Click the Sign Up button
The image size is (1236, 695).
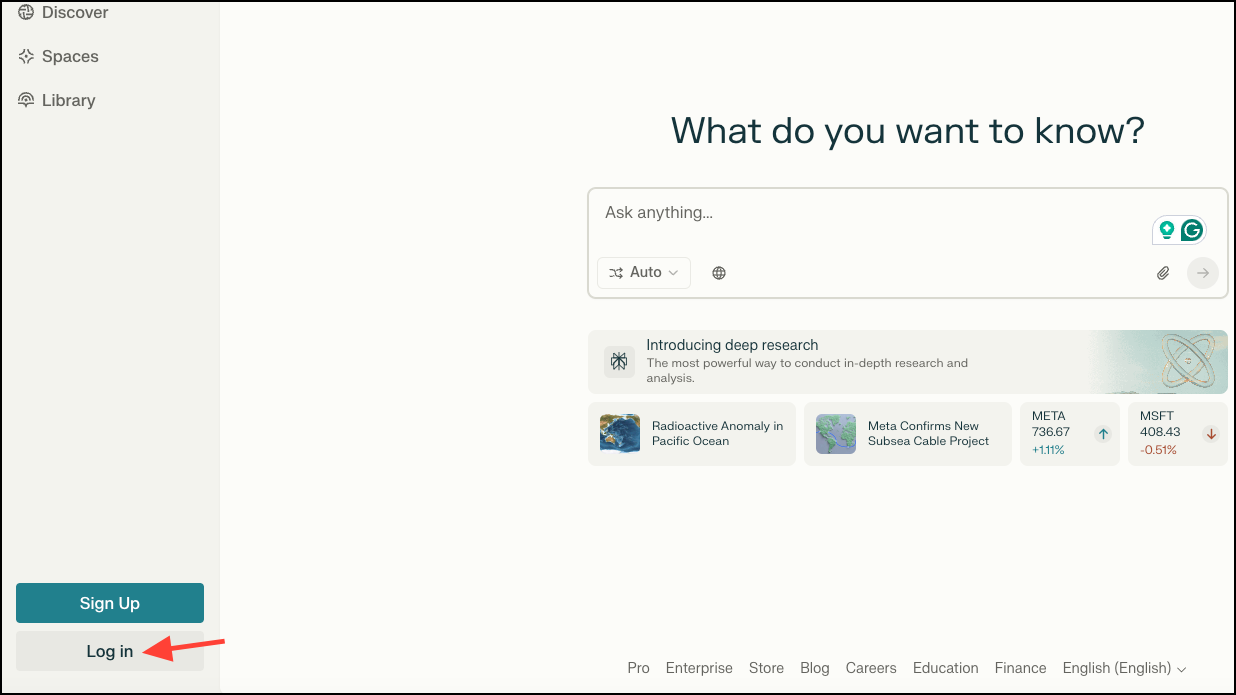110,603
